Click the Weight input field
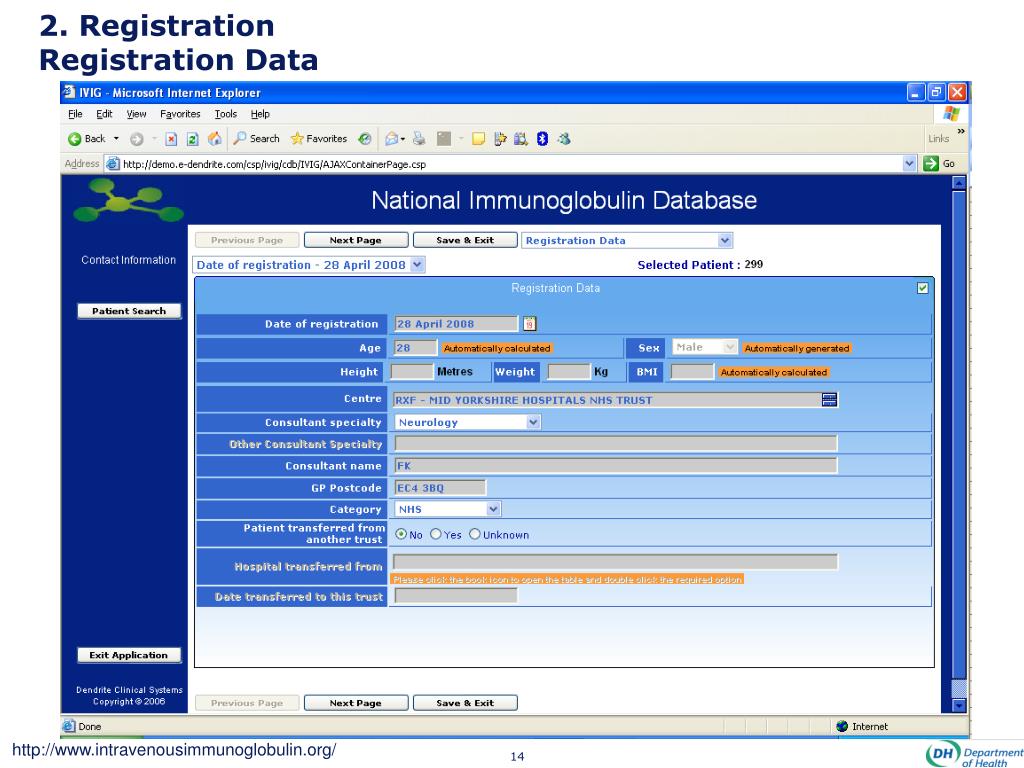1024x768 pixels. coord(569,372)
